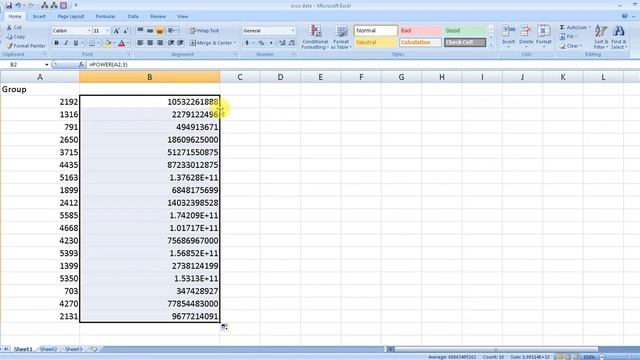Screen dimensions: 640x360
Task: Apply the Neutral cell style
Action: pos(375,42)
